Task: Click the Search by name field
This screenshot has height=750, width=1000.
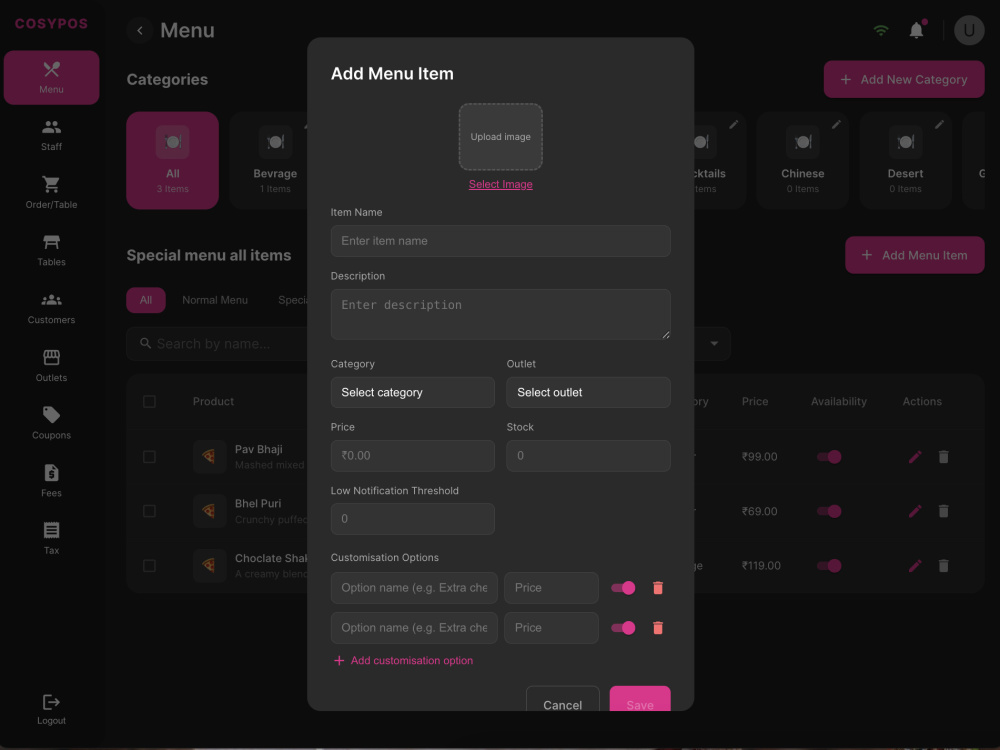Action: click(217, 344)
